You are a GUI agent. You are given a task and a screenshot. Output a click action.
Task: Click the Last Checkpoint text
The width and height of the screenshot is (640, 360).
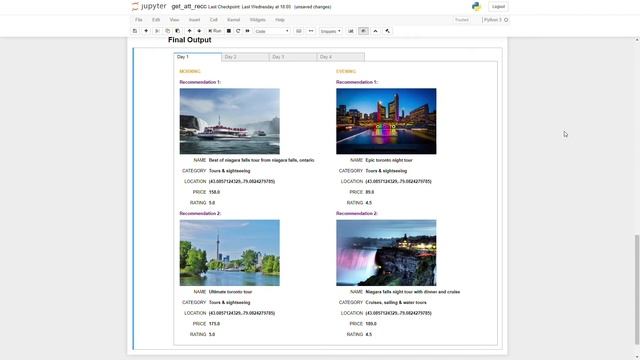pos(249,7)
